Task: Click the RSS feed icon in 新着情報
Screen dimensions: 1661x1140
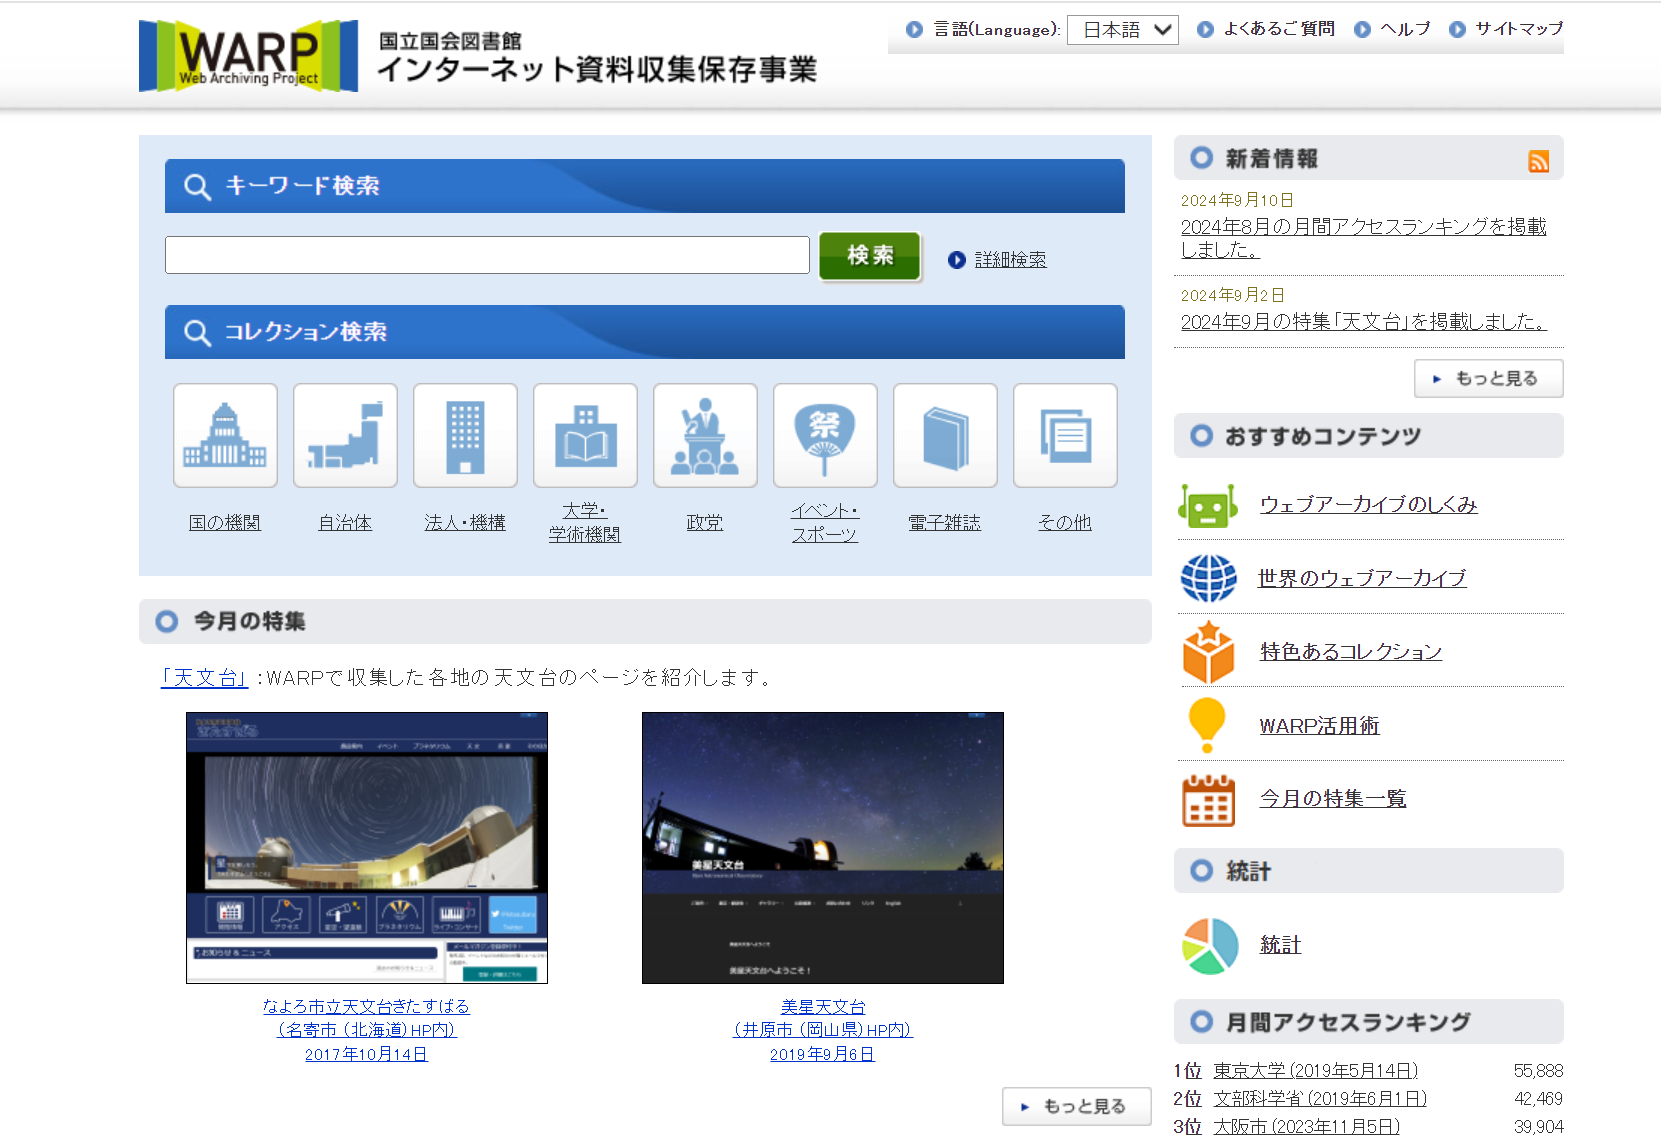Action: [1538, 161]
